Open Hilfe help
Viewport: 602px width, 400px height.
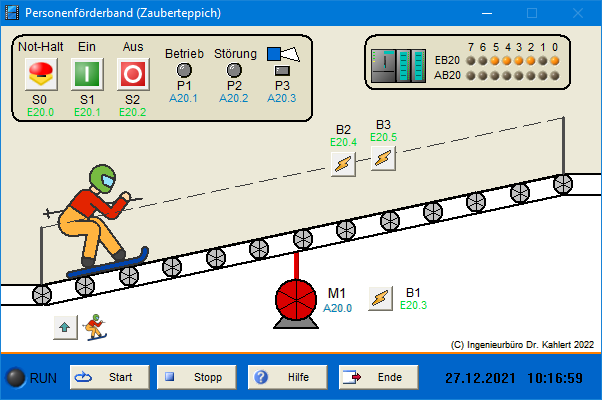287,377
